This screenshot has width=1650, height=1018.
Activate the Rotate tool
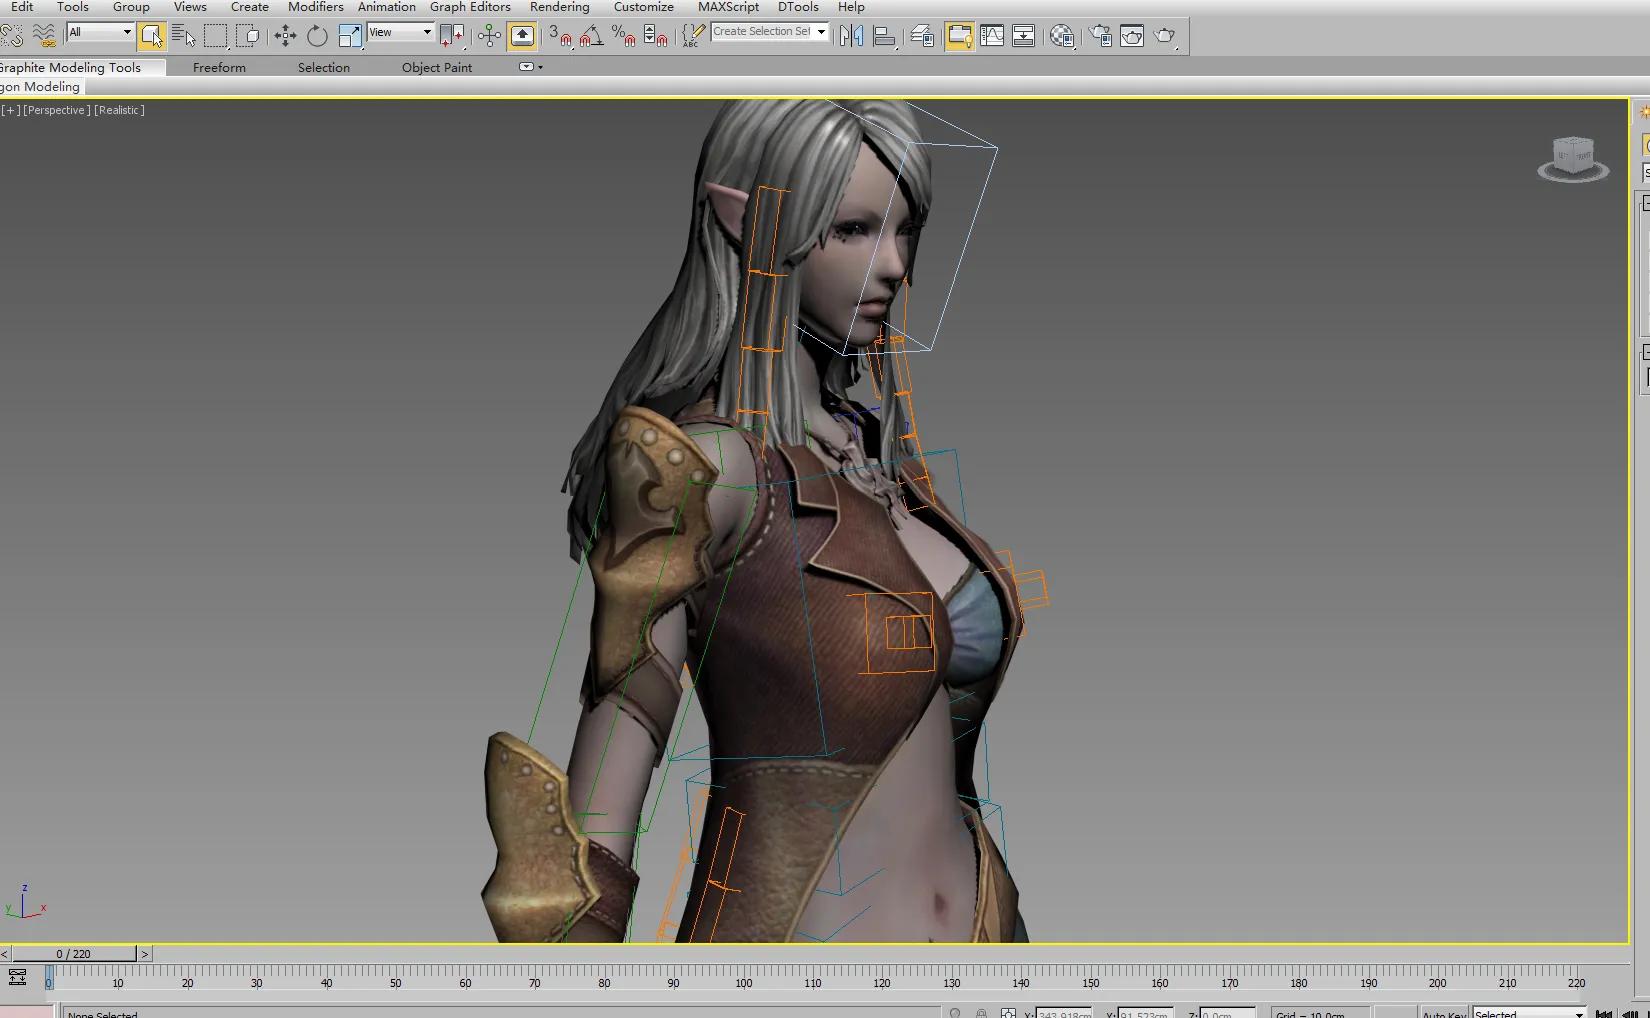(x=317, y=36)
